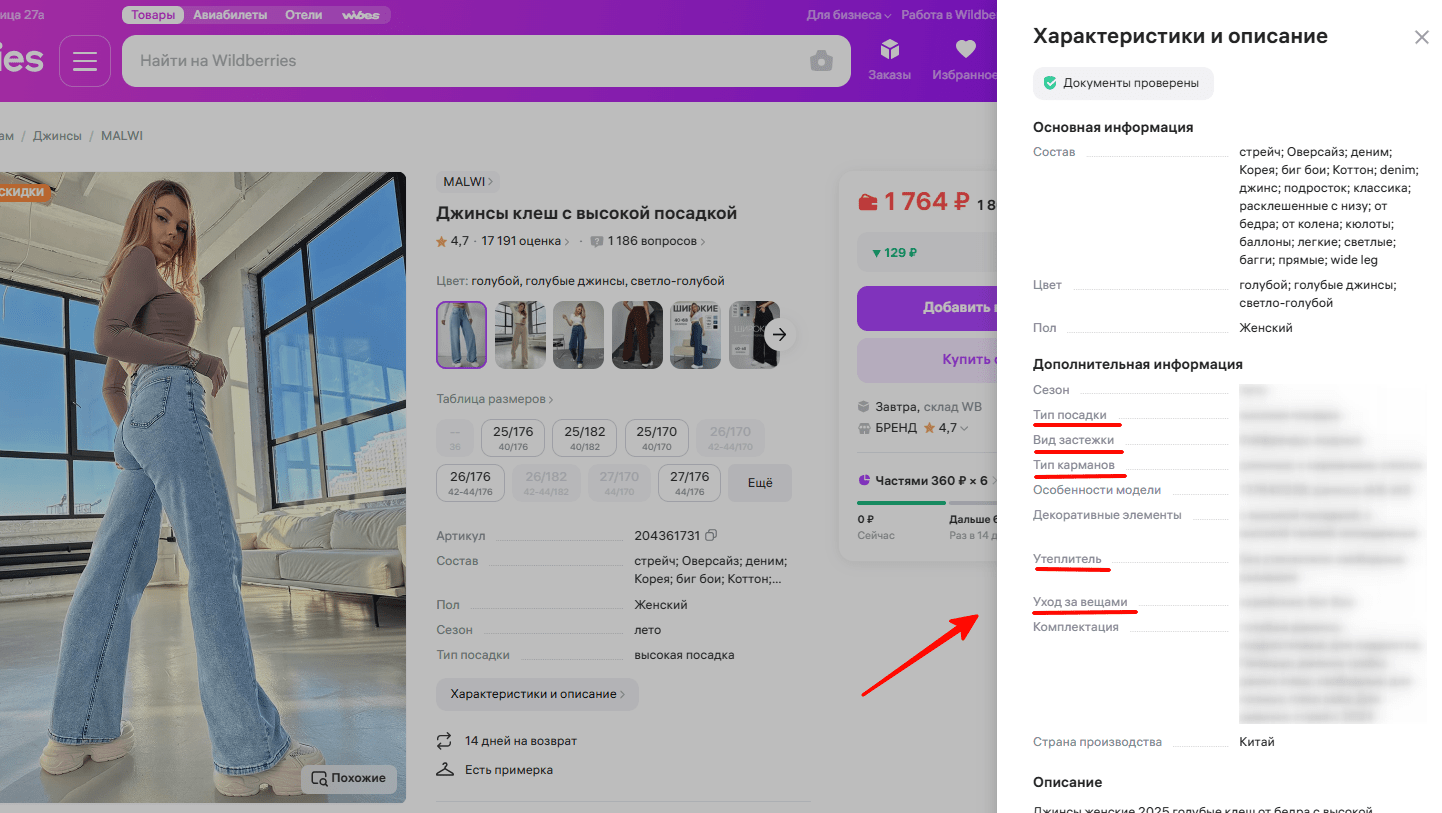Switch to the Авиабилеты tab

228,15
